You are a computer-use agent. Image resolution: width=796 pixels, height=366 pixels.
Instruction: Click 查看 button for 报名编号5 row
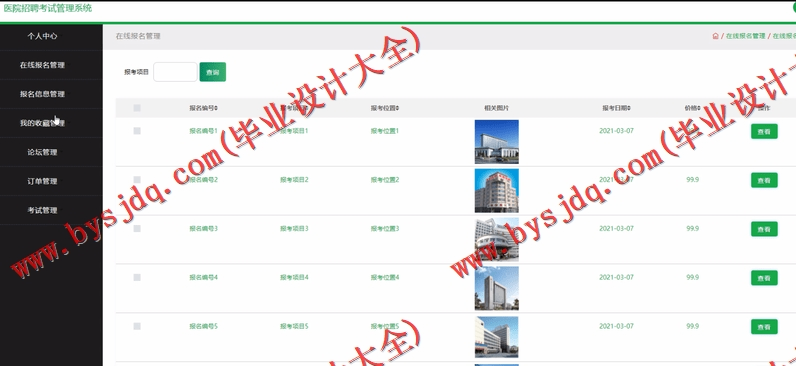(x=764, y=326)
